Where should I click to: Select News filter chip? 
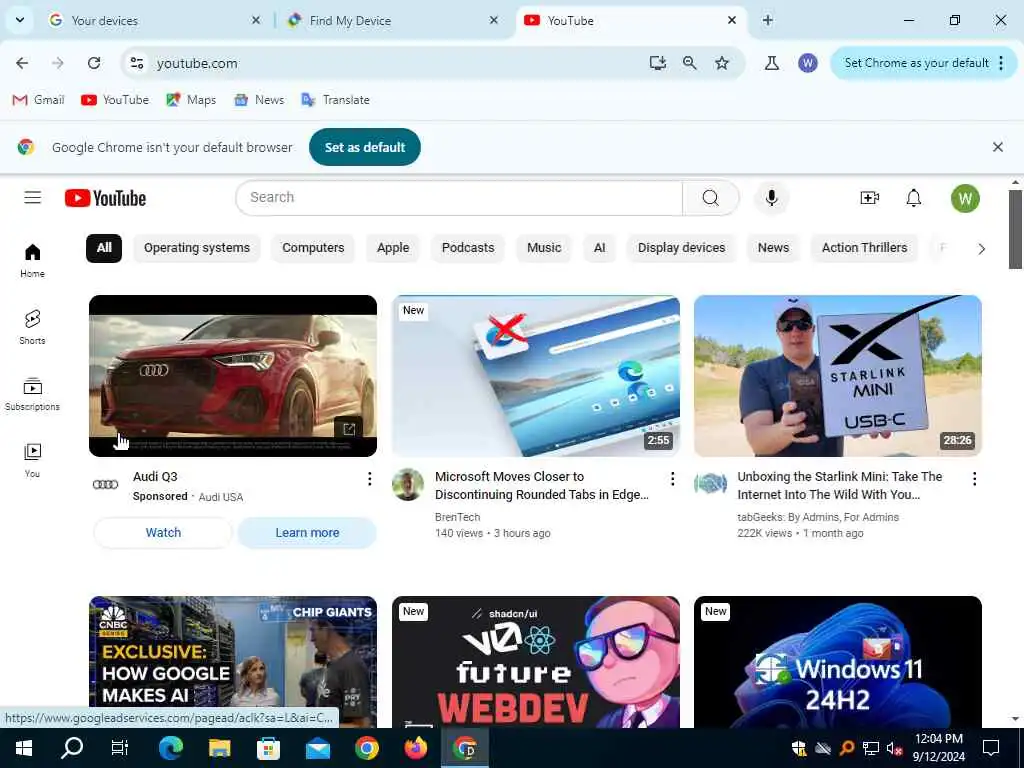point(773,248)
